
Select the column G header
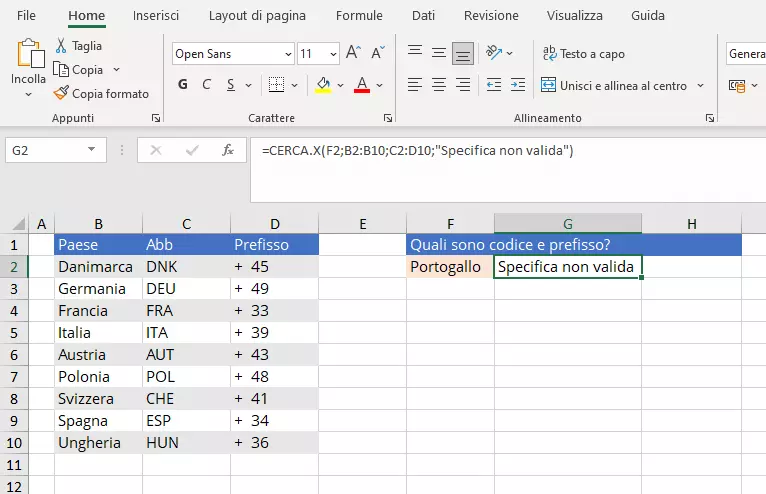(568, 224)
